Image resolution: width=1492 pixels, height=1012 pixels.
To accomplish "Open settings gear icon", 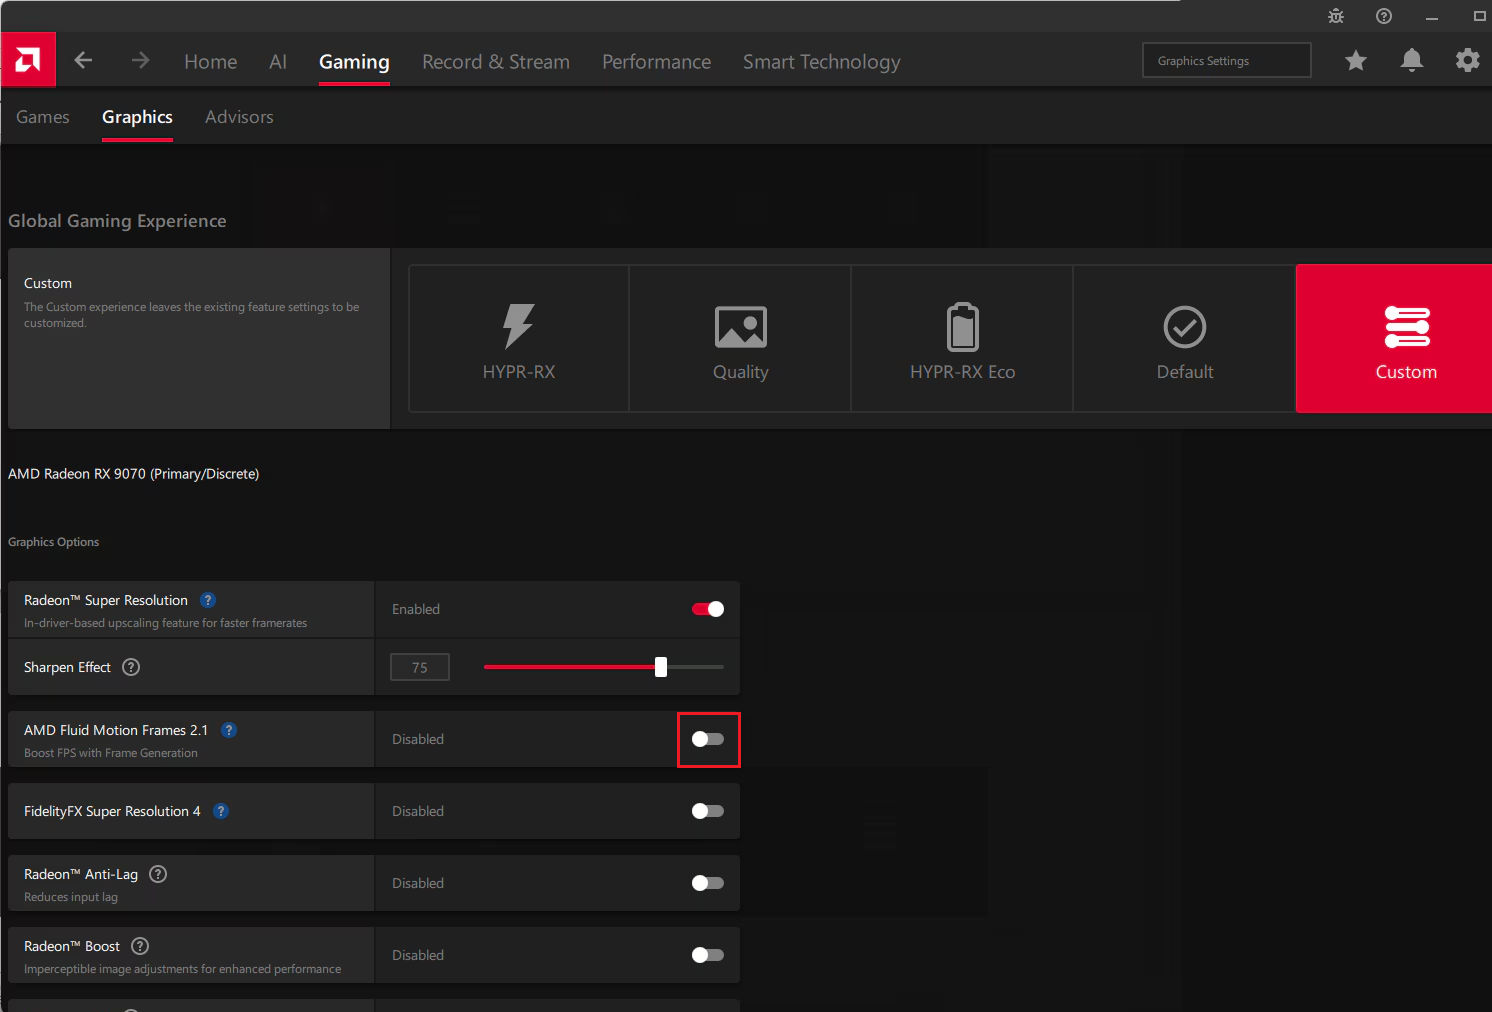I will point(1467,61).
